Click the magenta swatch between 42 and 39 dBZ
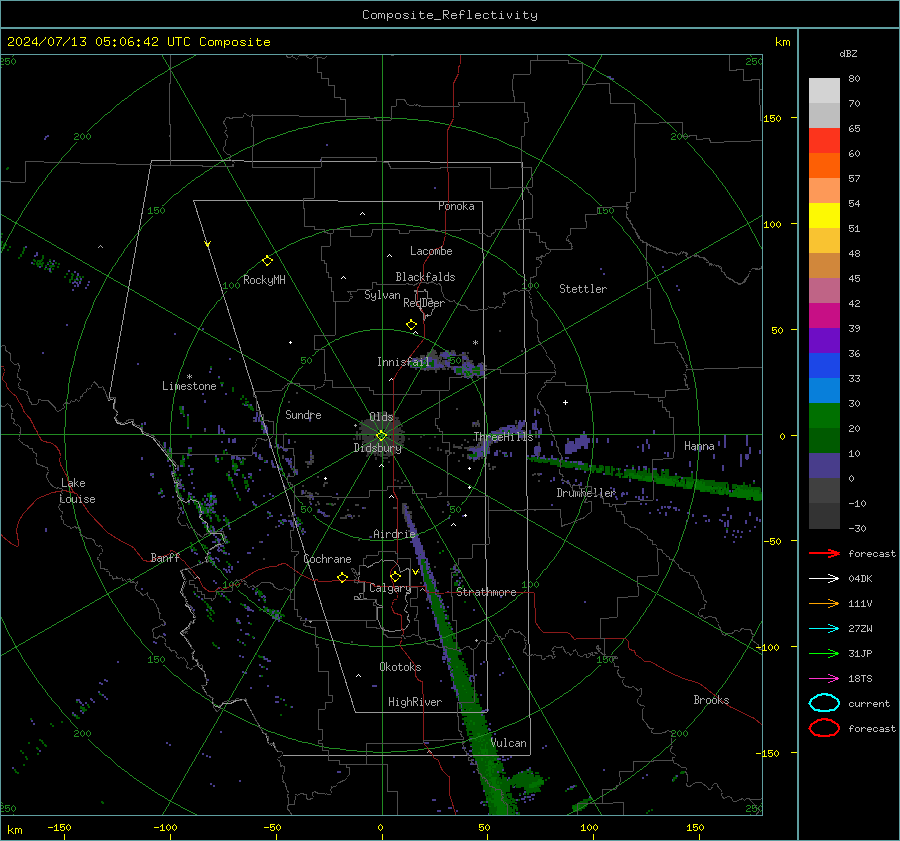 [x=824, y=316]
